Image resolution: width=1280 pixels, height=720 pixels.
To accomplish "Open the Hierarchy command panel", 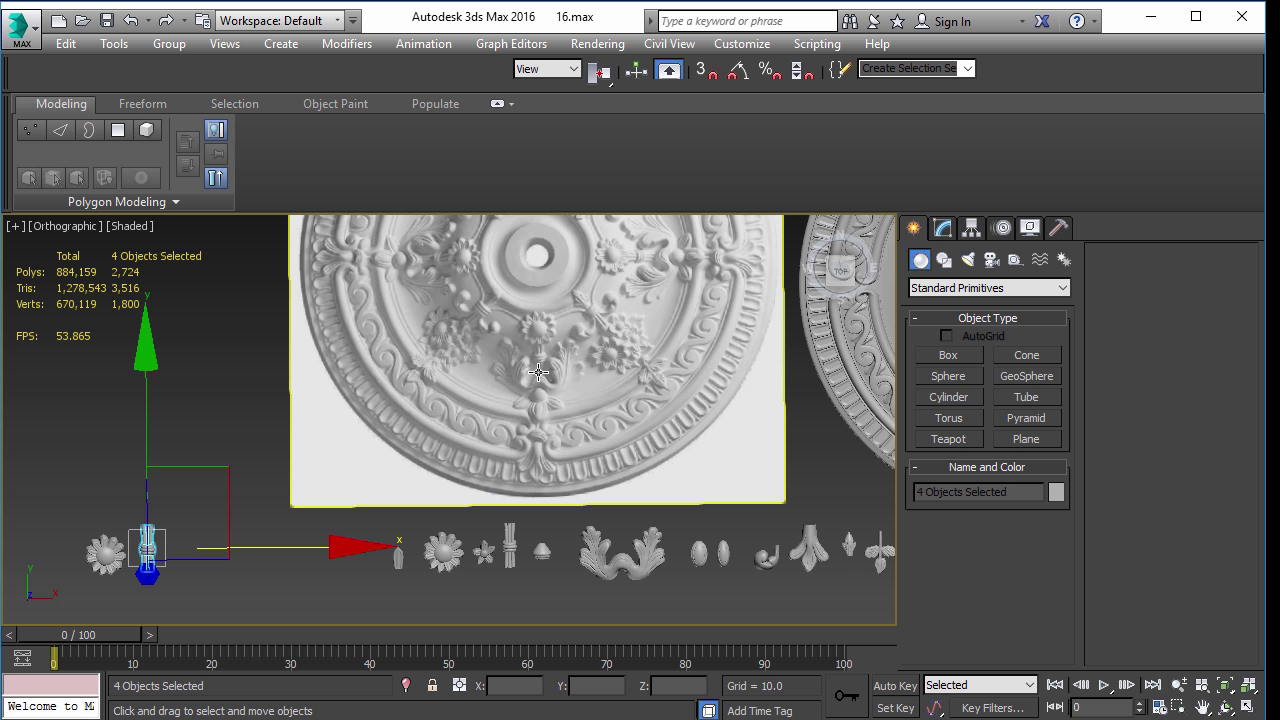I will (x=971, y=228).
